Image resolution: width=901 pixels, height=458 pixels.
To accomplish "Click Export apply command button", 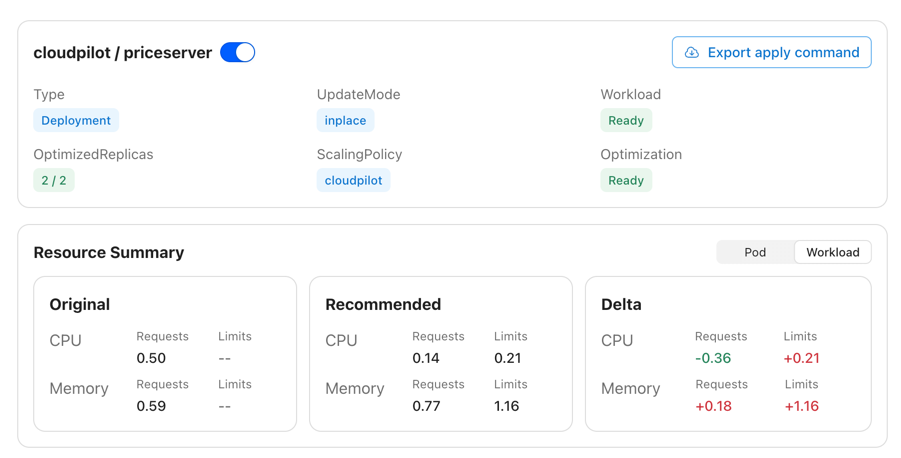I will [x=771, y=52].
